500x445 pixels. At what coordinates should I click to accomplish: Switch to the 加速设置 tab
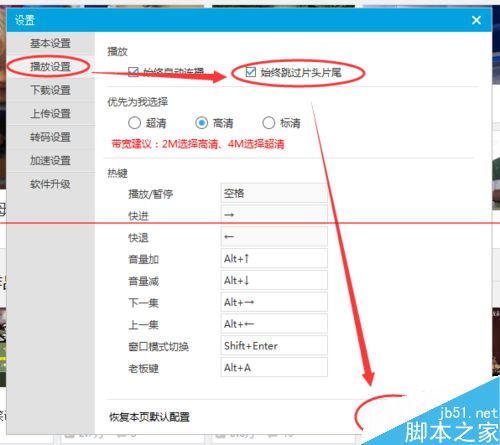tap(50, 160)
